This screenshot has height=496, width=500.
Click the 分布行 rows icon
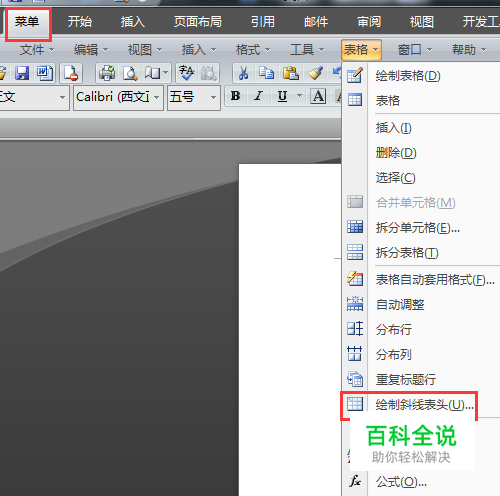[x=355, y=329]
